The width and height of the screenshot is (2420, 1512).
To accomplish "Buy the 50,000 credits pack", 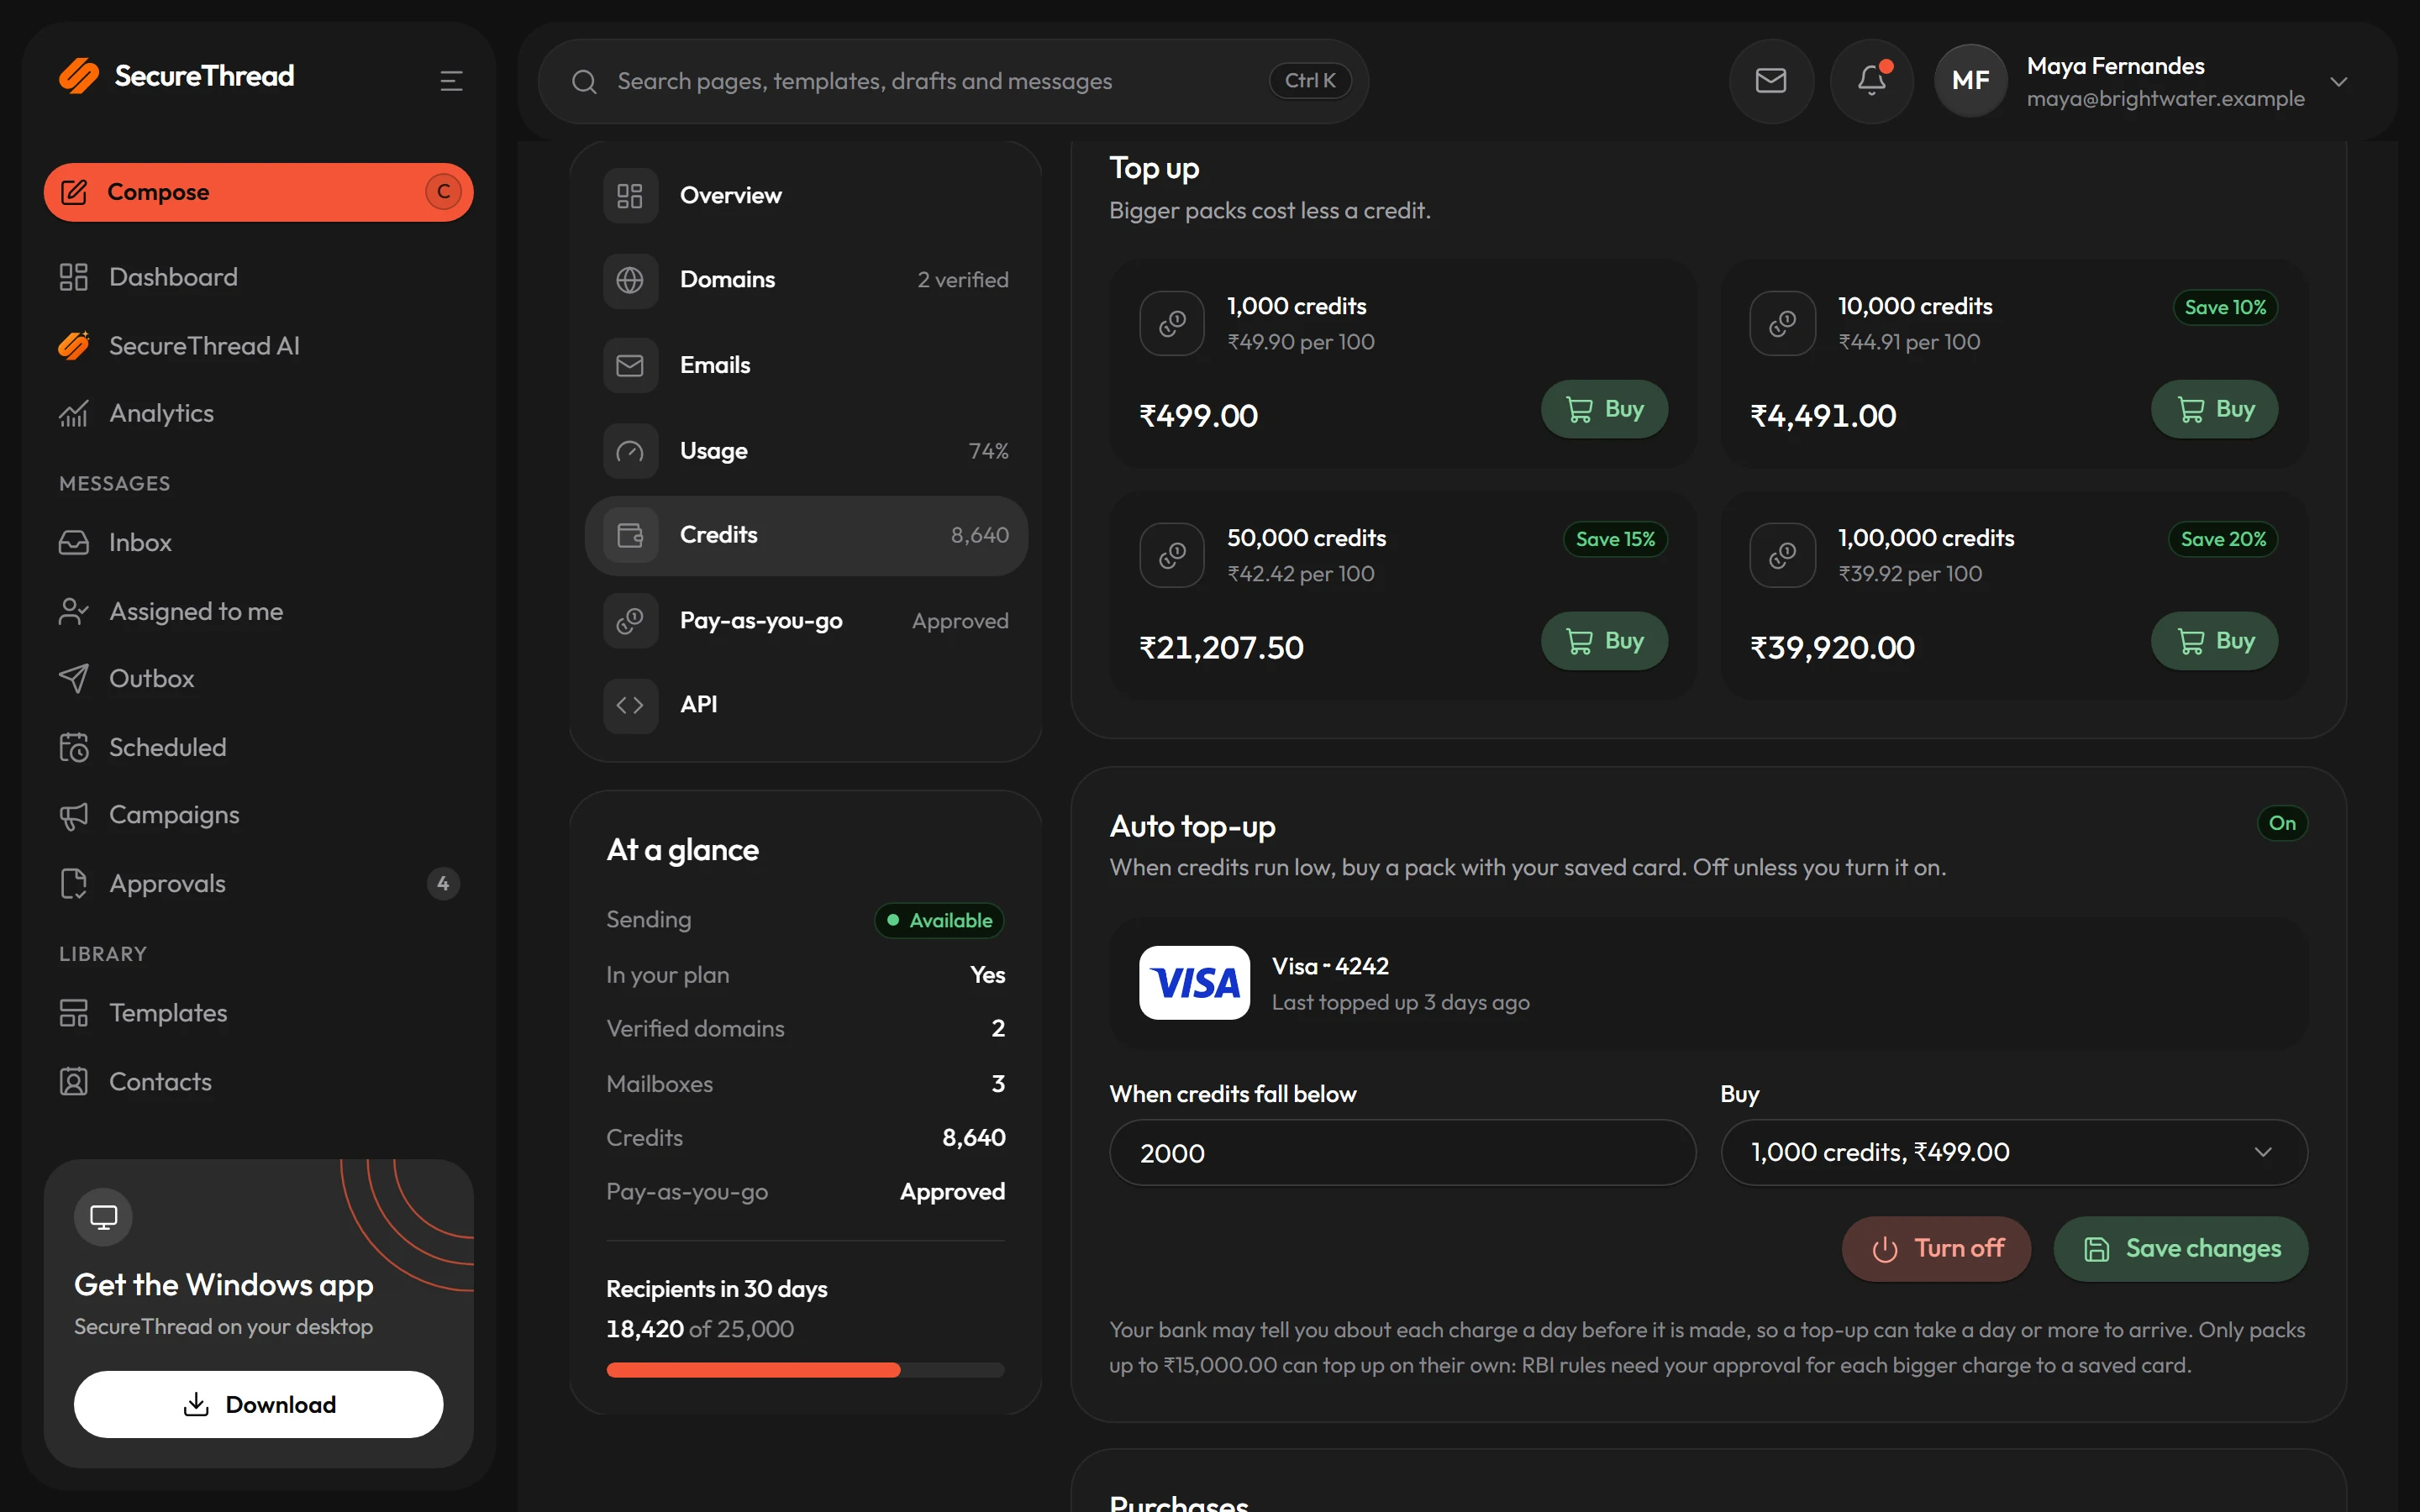I will click(1604, 641).
